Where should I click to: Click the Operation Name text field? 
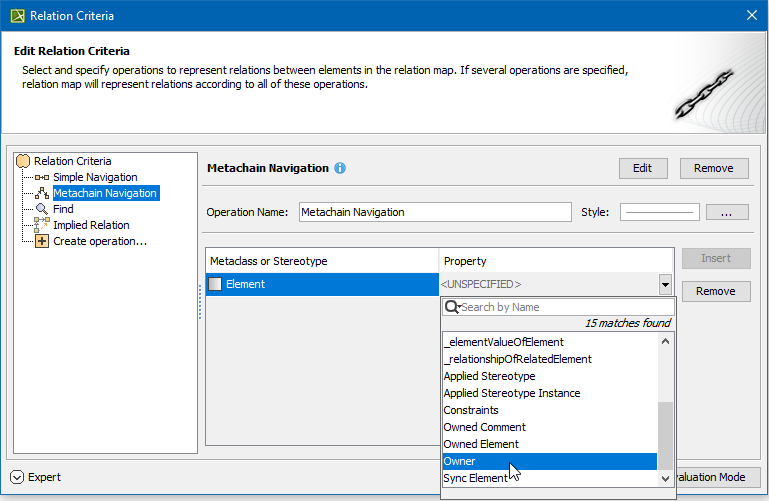[x=434, y=212]
